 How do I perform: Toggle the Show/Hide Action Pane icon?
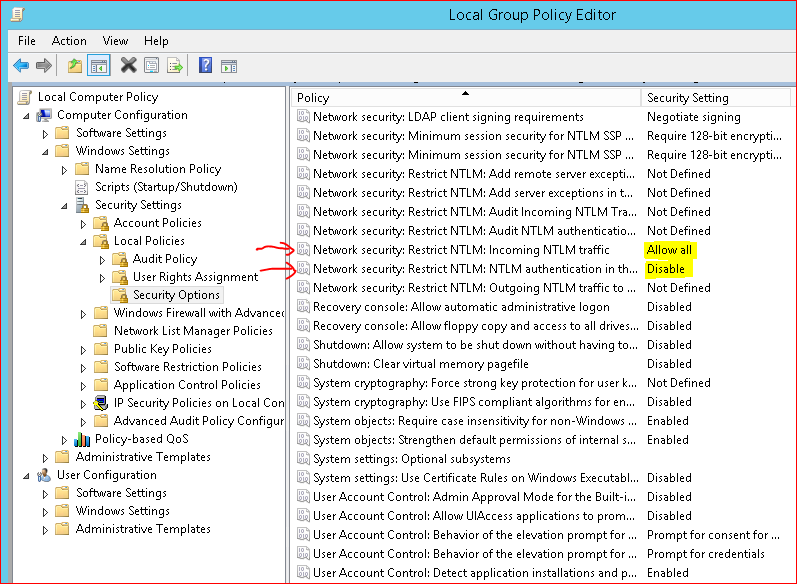coord(229,66)
